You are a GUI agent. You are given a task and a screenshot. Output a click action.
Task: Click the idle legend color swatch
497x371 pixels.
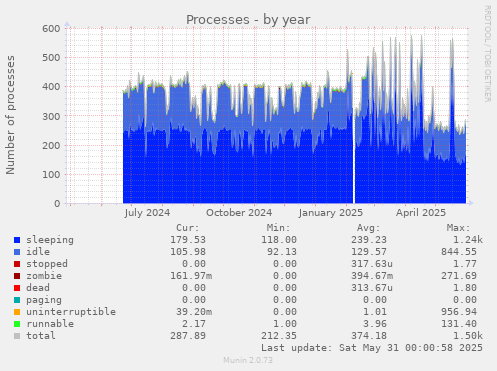click(x=17, y=252)
